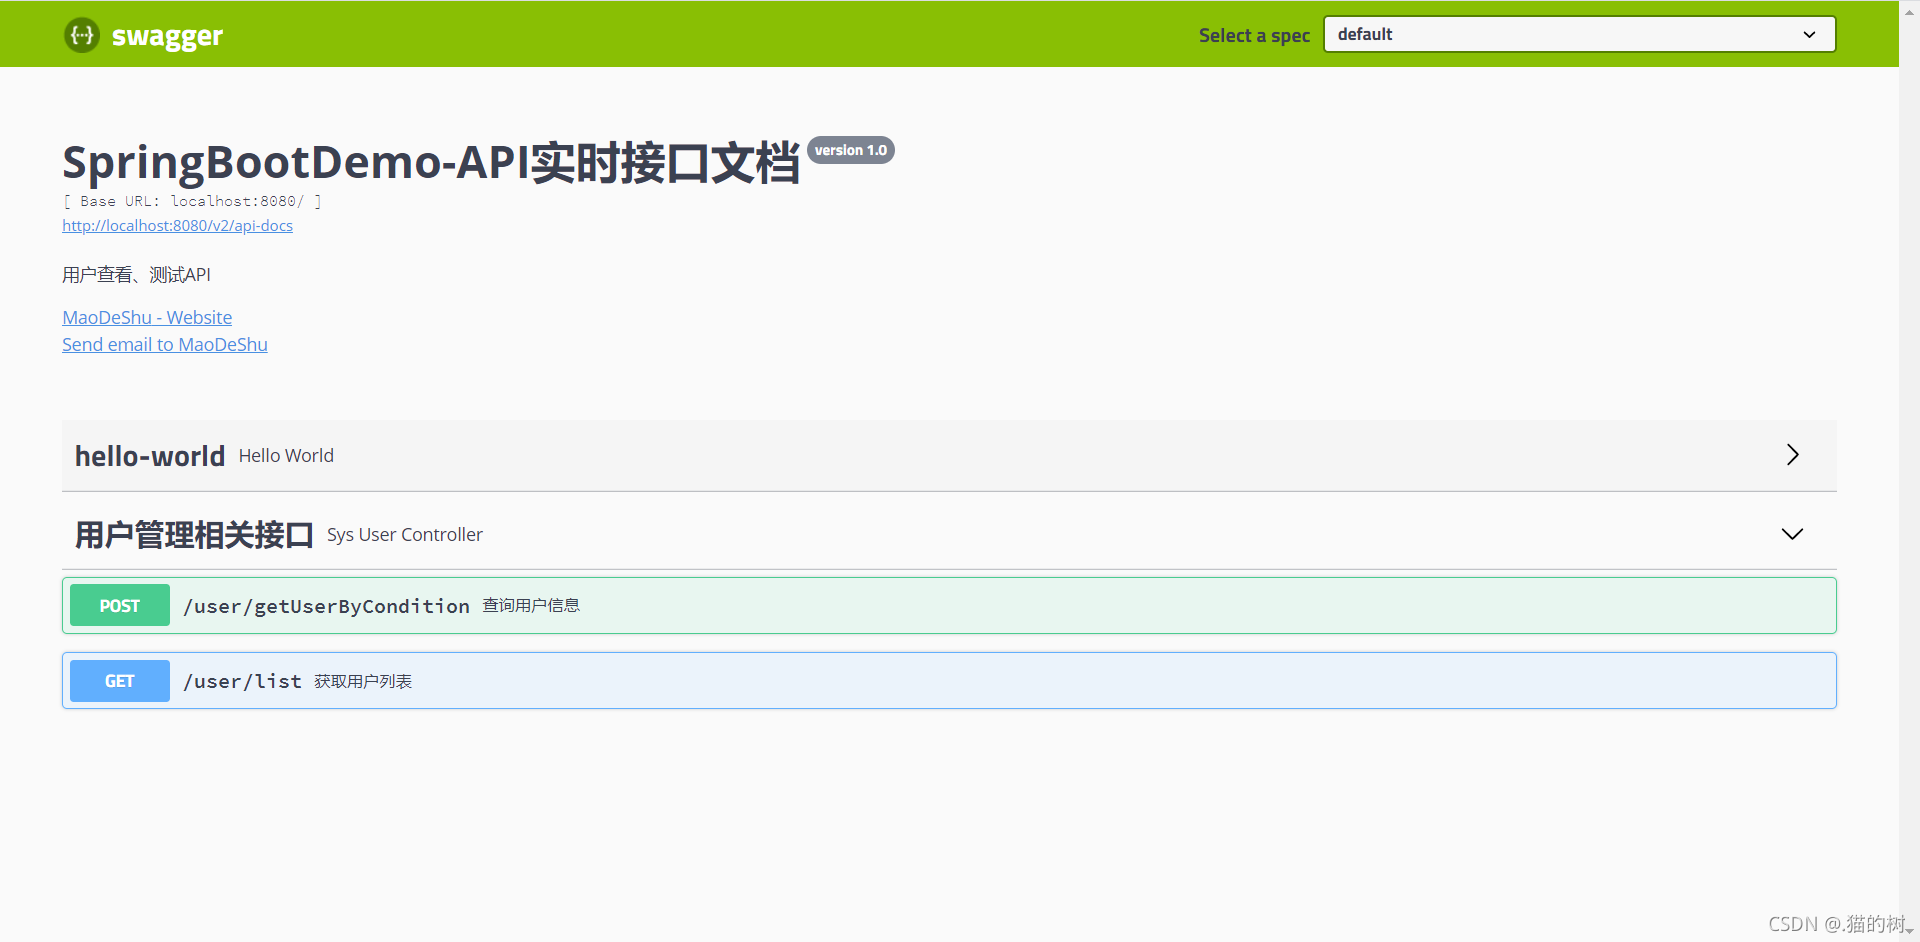Click the 'Sys User Controller' description text

pyautogui.click(x=405, y=535)
